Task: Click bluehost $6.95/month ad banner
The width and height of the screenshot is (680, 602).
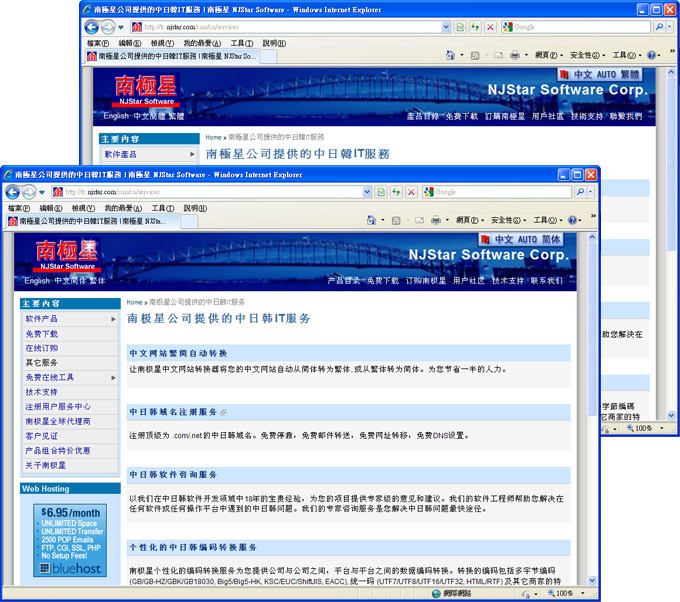Action: click(70, 540)
